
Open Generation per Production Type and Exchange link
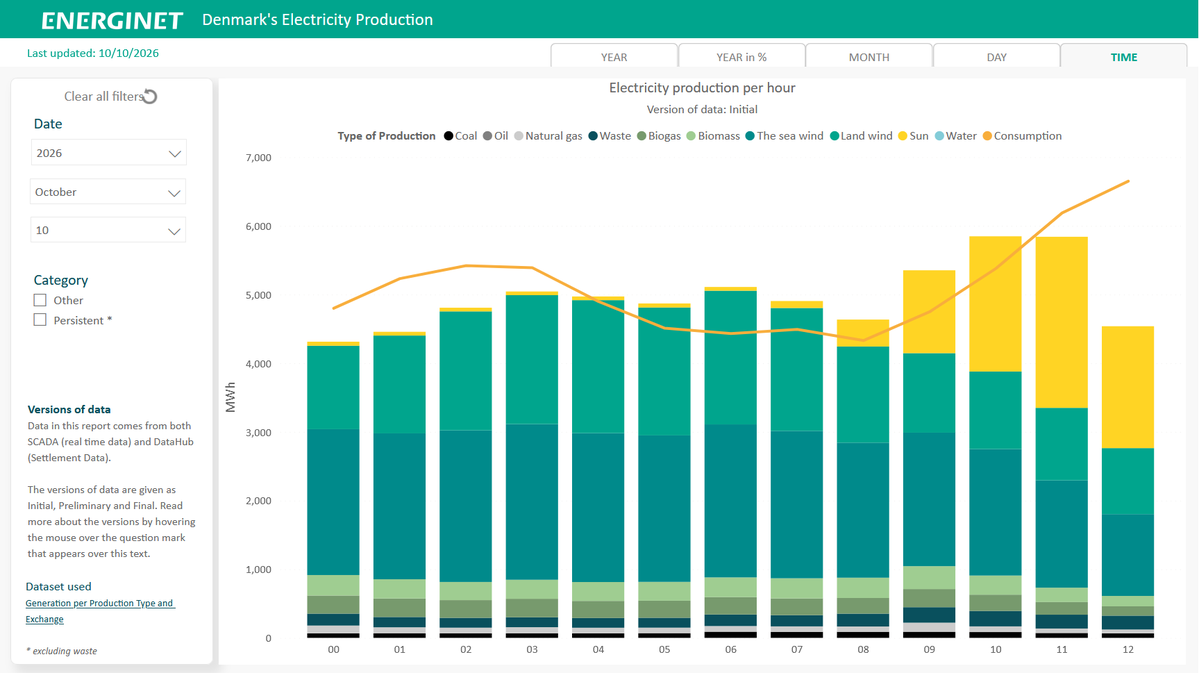100,611
